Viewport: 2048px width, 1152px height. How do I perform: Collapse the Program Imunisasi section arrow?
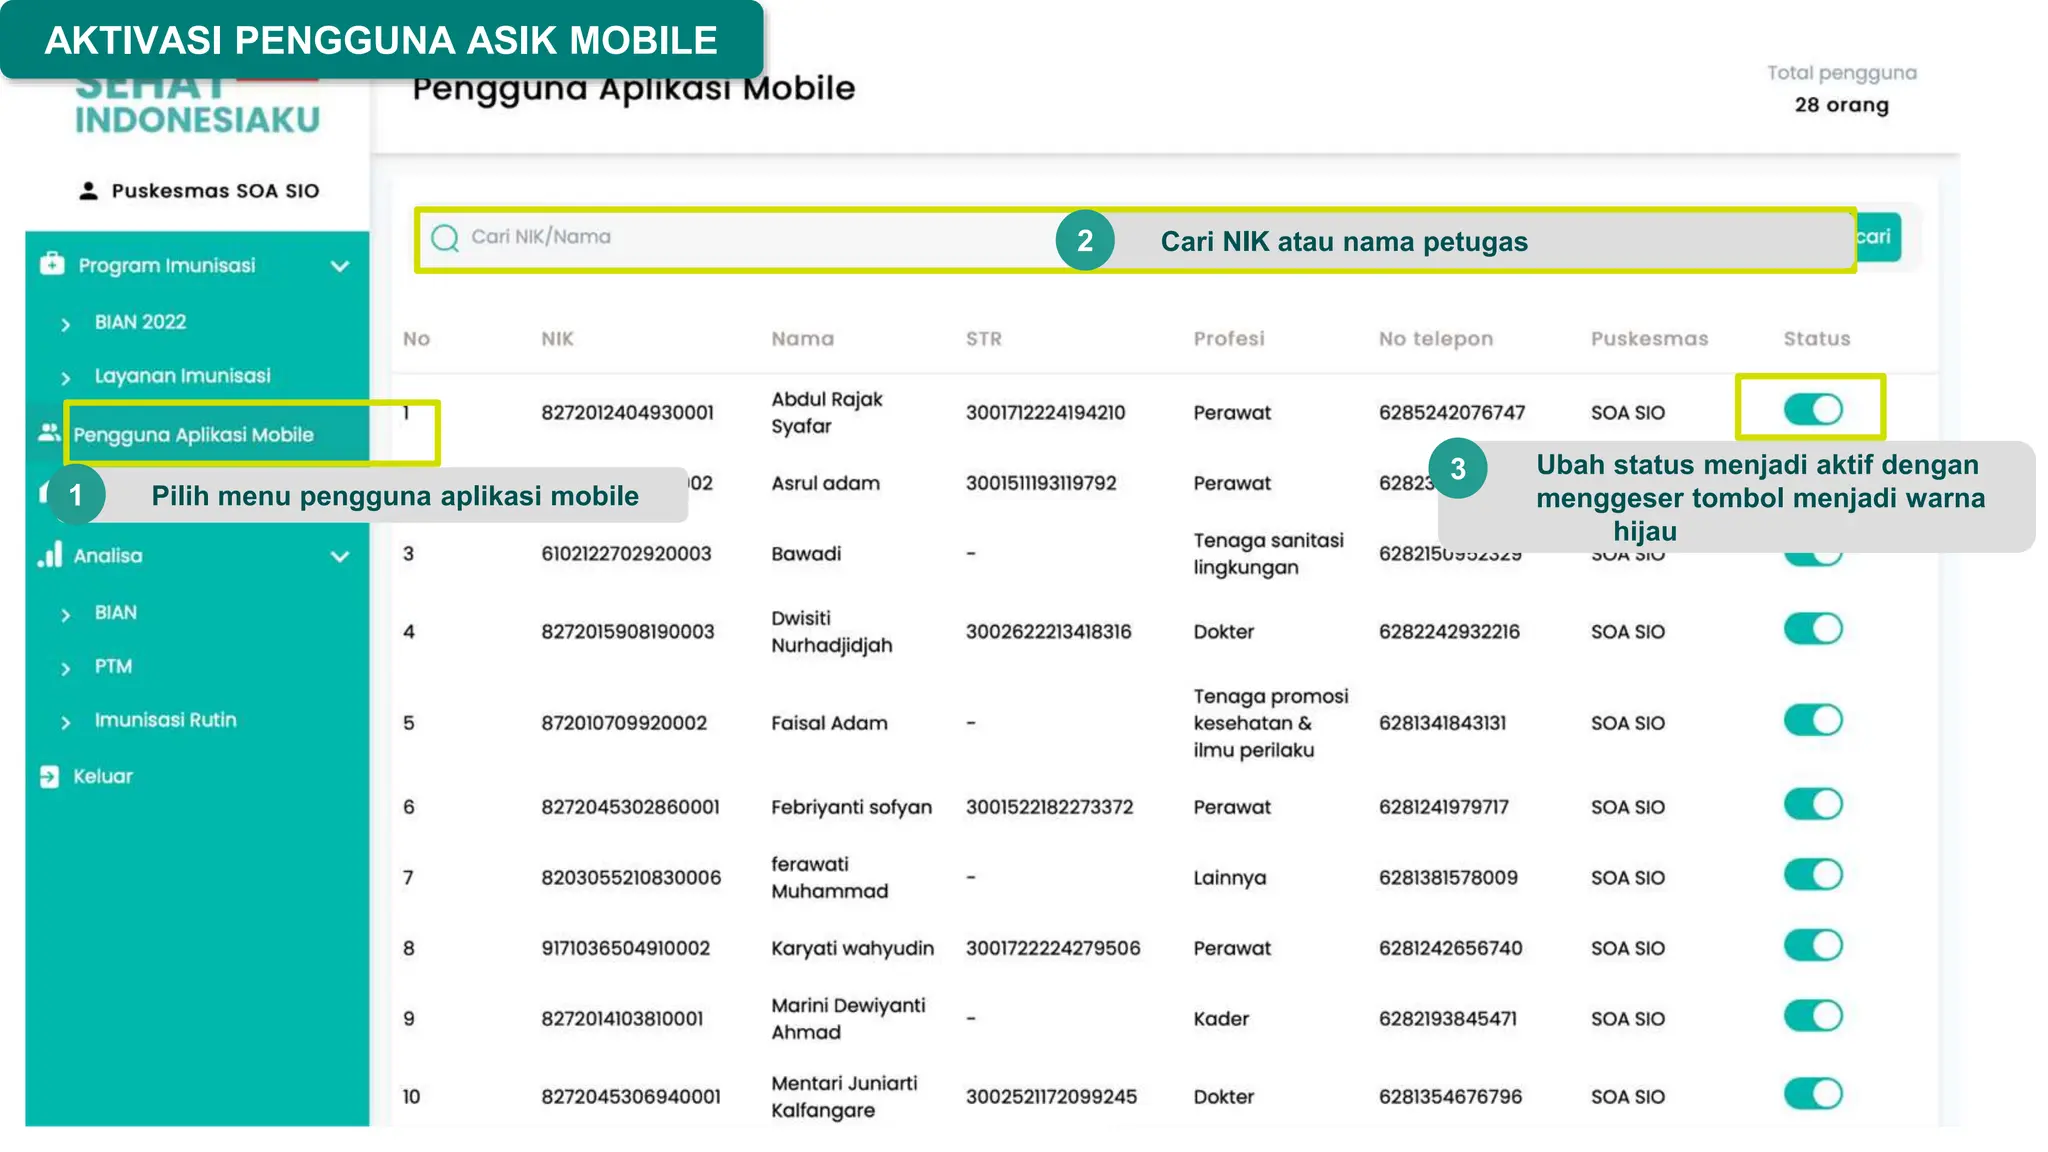pyautogui.click(x=340, y=266)
